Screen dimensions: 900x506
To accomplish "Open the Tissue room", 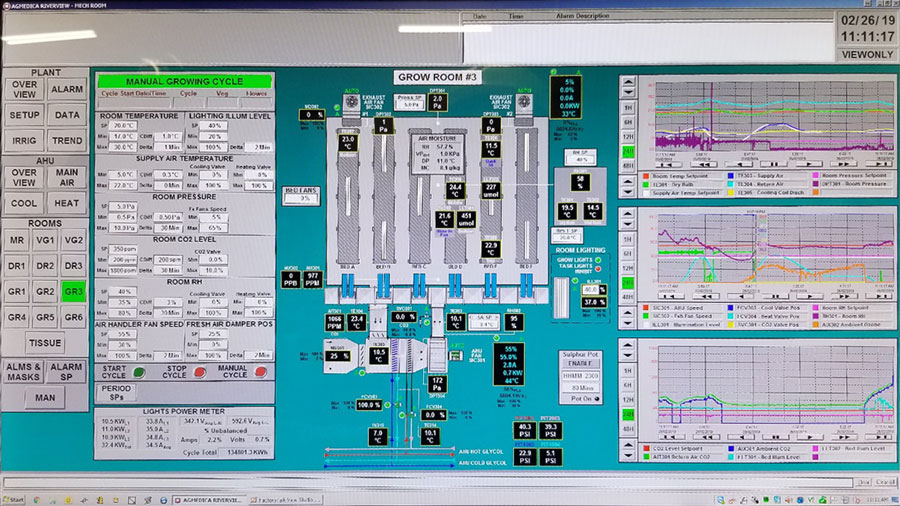I will 45,343.
